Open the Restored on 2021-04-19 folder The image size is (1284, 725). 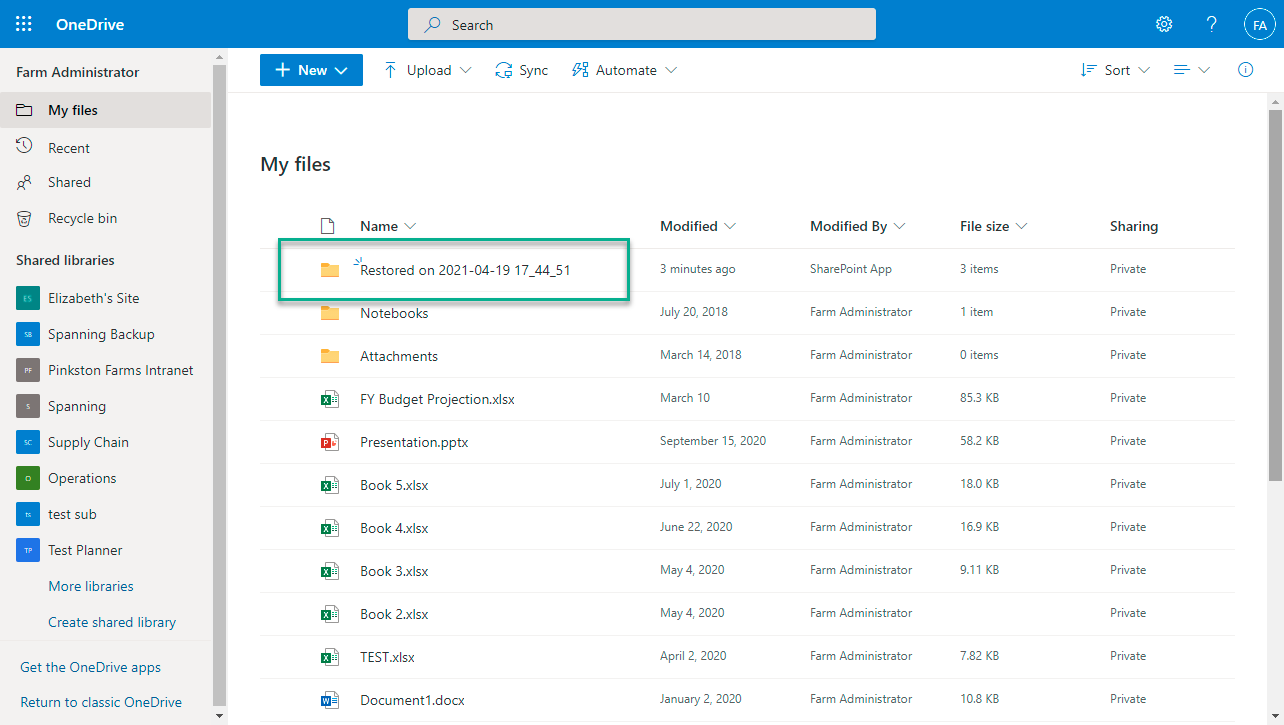pos(465,270)
